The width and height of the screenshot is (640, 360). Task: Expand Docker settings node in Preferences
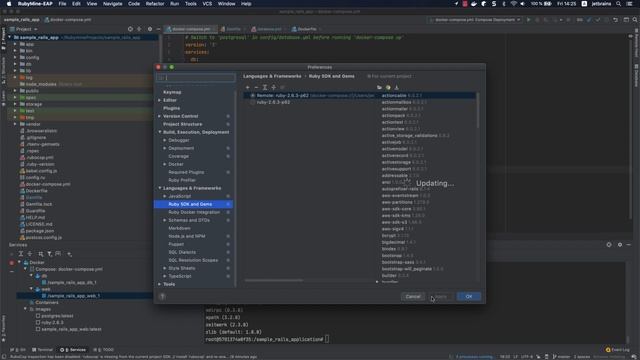(165, 164)
